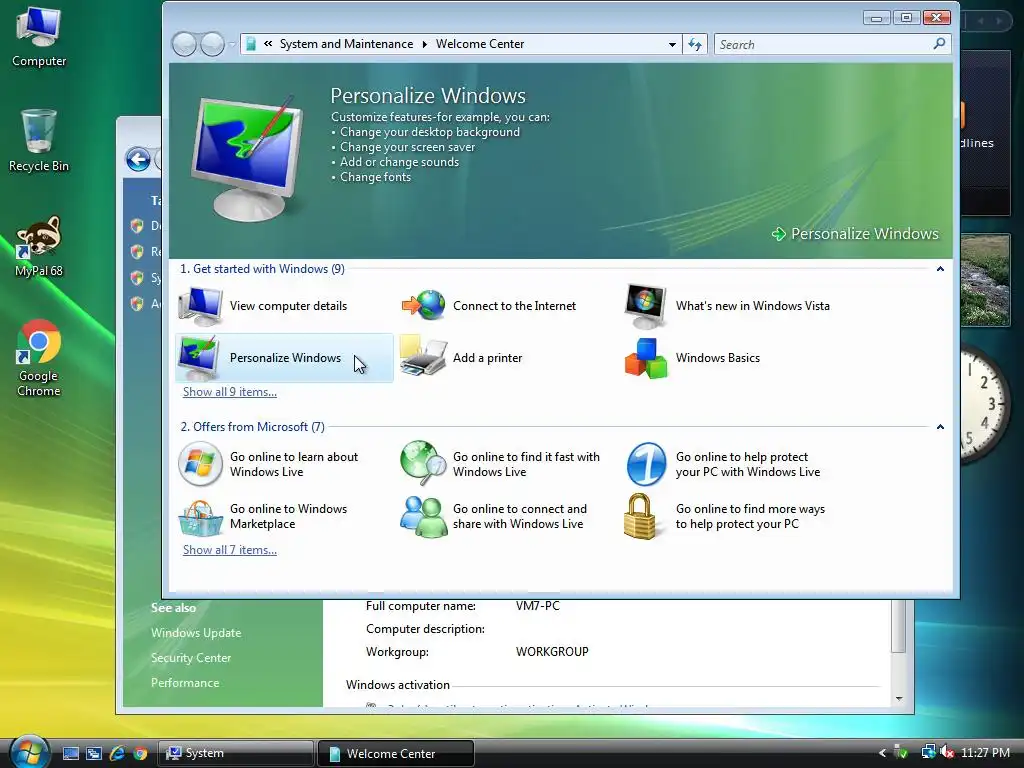The width and height of the screenshot is (1024, 768).
Task: Open Security Center in System window
Action: pyautogui.click(x=191, y=658)
